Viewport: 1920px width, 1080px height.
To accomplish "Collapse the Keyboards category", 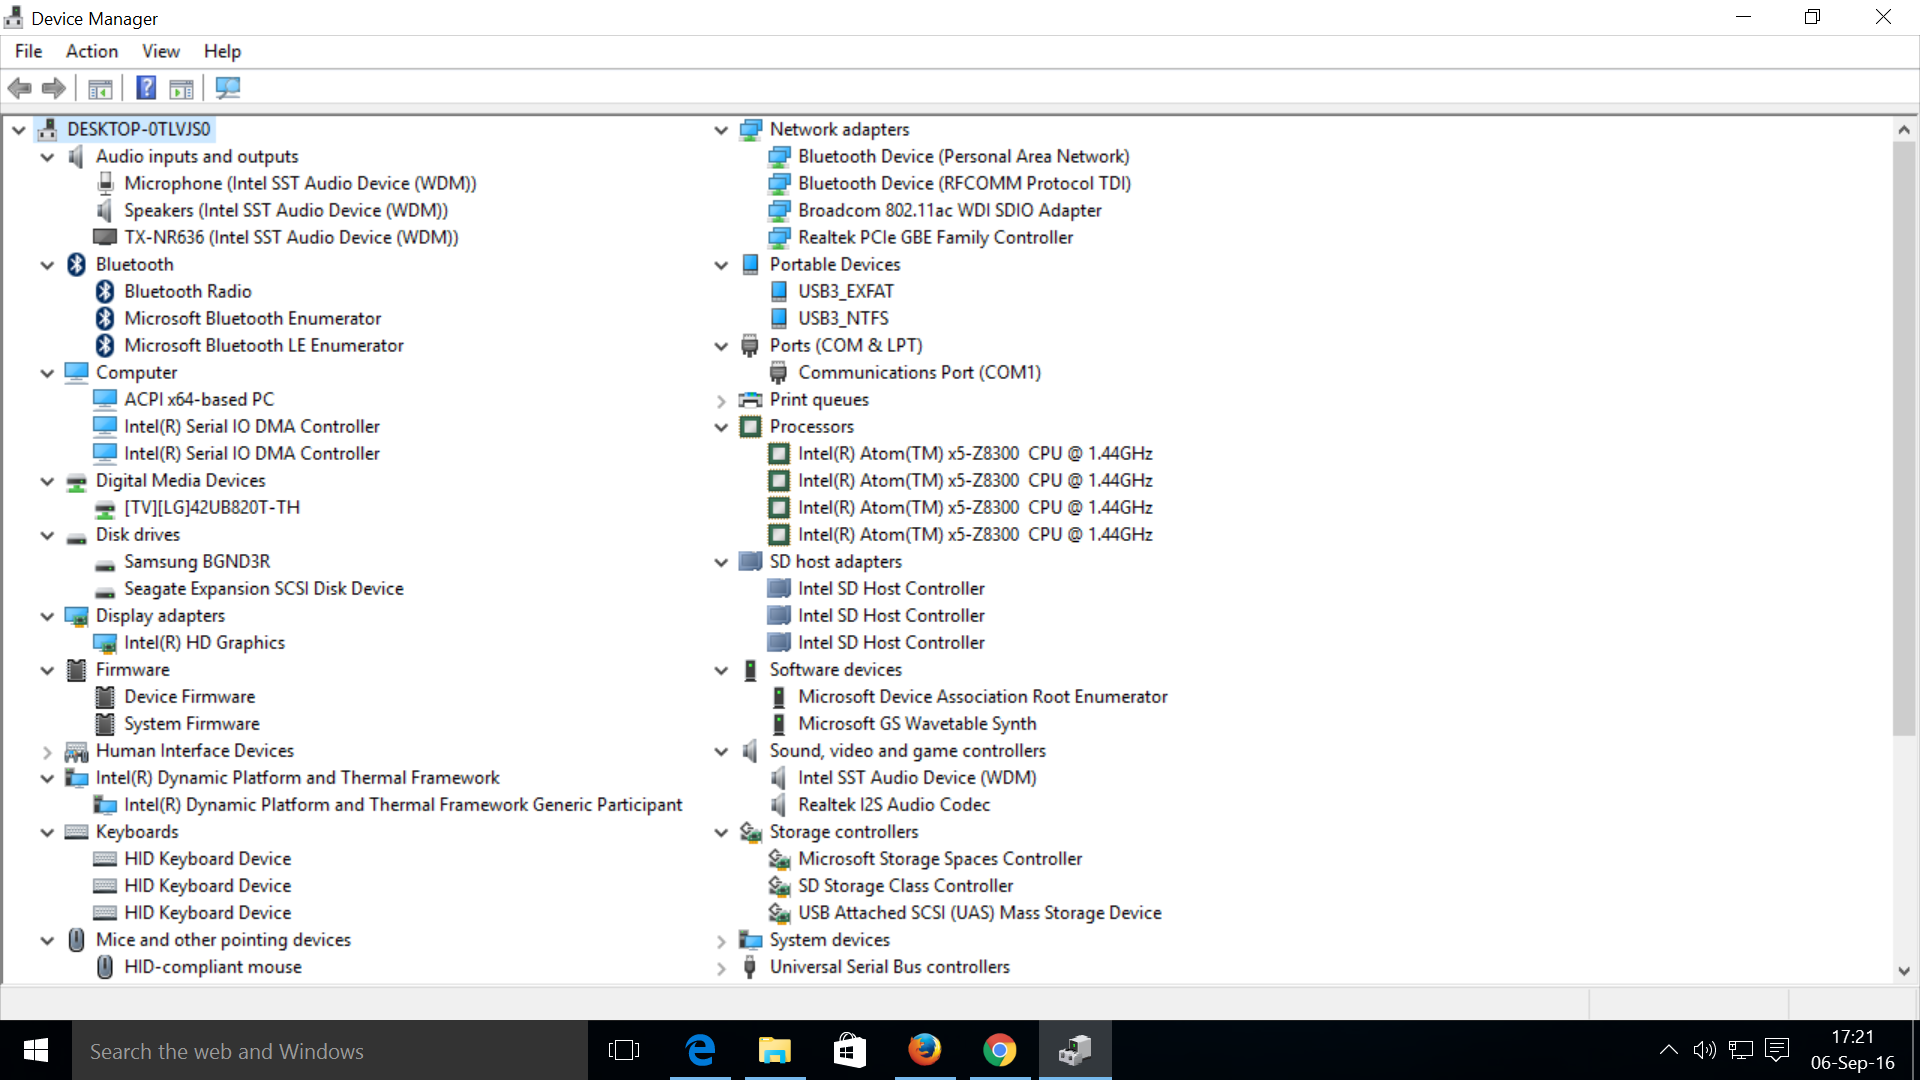I will click(47, 832).
